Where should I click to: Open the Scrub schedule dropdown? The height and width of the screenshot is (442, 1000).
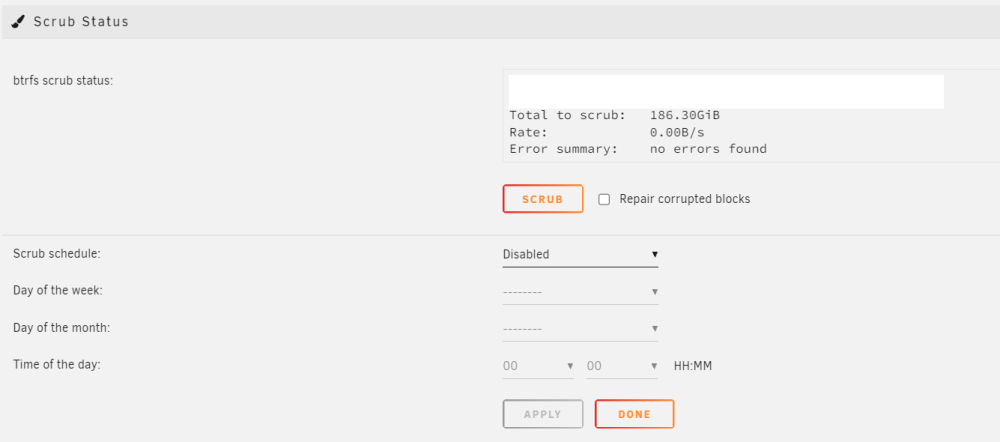pos(580,254)
